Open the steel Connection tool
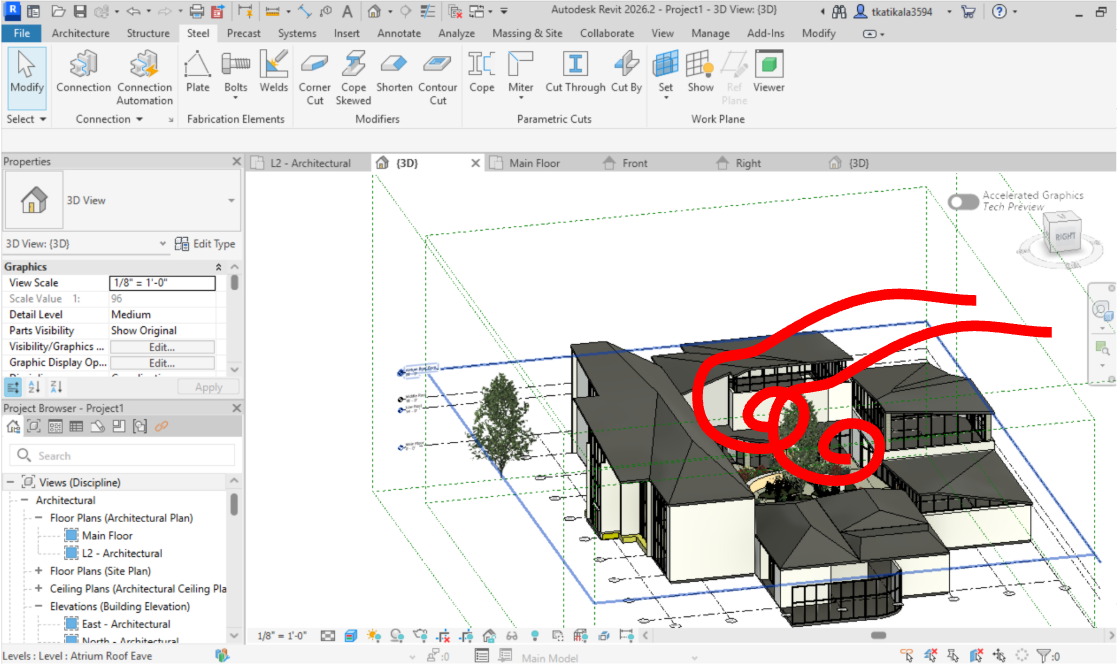This screenshot has width=1117, height=665. coord(83,73)
